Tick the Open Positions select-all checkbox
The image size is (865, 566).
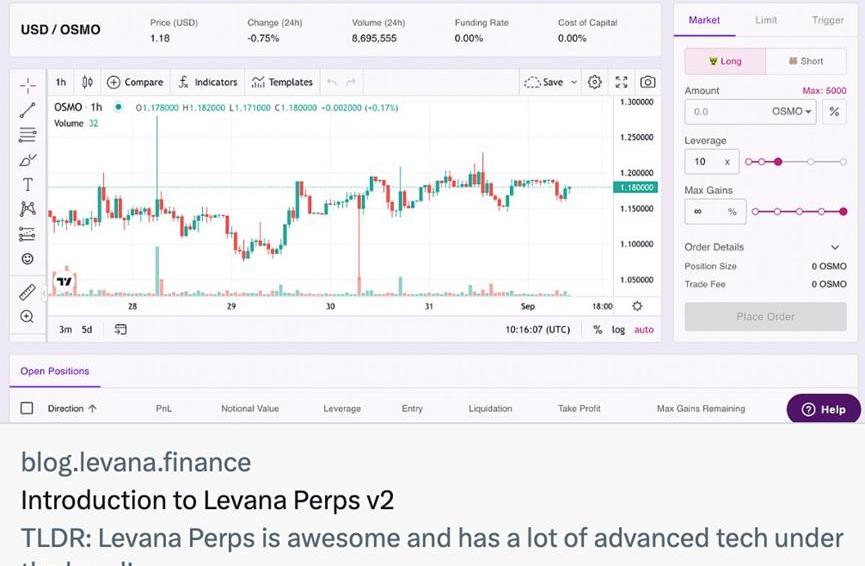27,408
